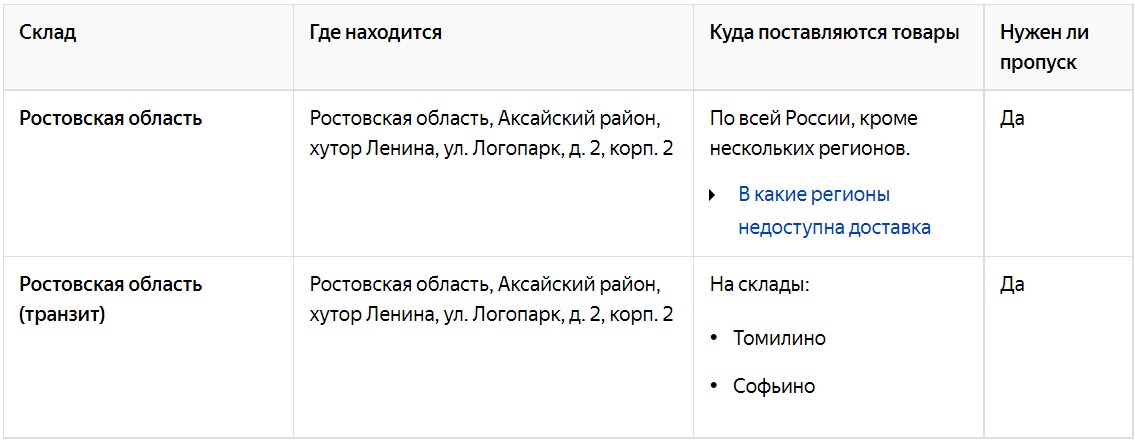Click 'Да' in the first warehouse row
Viewport: 1135px width, 441px height.
(x=1012, y=119)
